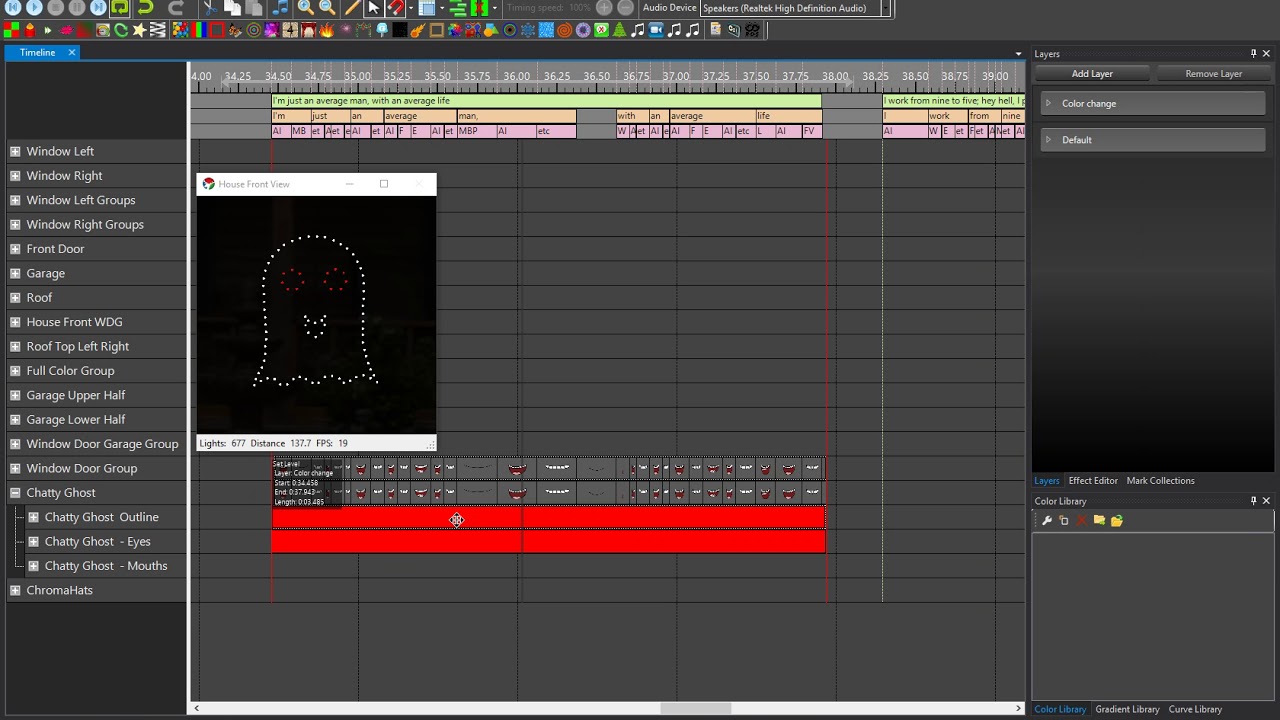Select the red magnet snap tool
Viewport: 1280px width, 720px height.
click(x=396, y=8)
